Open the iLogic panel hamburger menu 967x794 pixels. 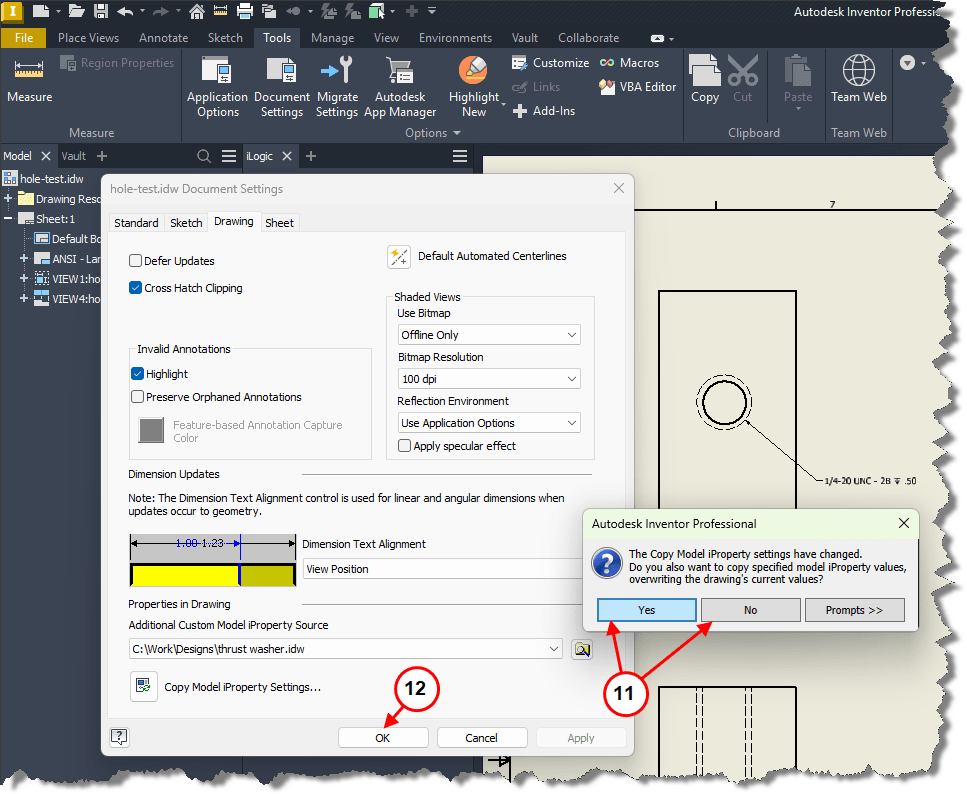pos(459,156)
